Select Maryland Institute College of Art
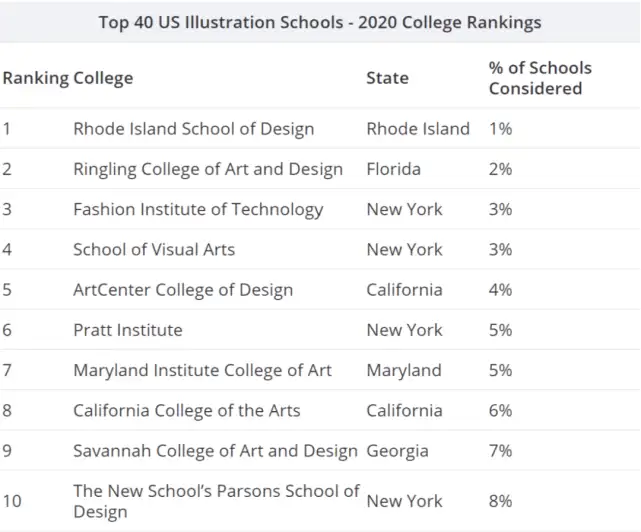641x532 pixels. click(202, 370)
